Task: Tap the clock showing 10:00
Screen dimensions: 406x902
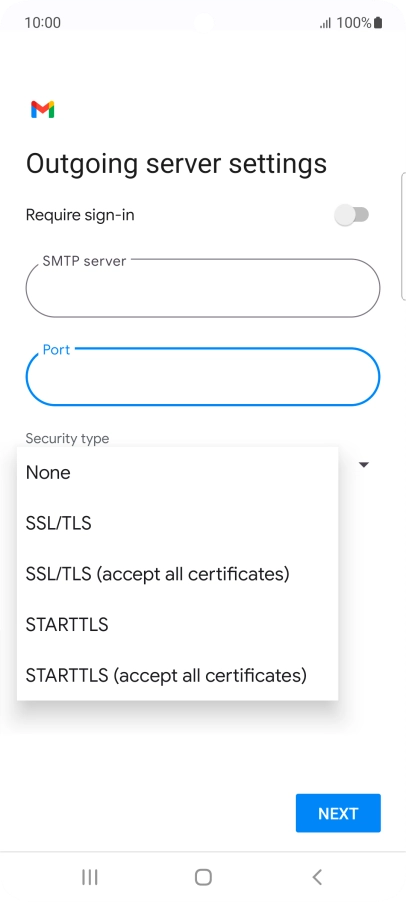Action: click(x=43, y=23)
